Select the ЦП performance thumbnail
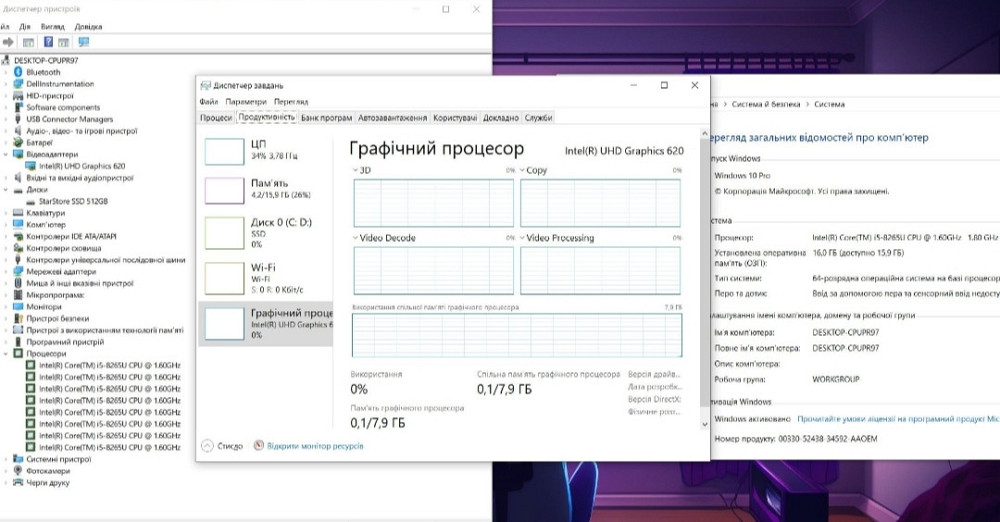Viewport: 1000px width, 522px height. click(x=265, y=151)
